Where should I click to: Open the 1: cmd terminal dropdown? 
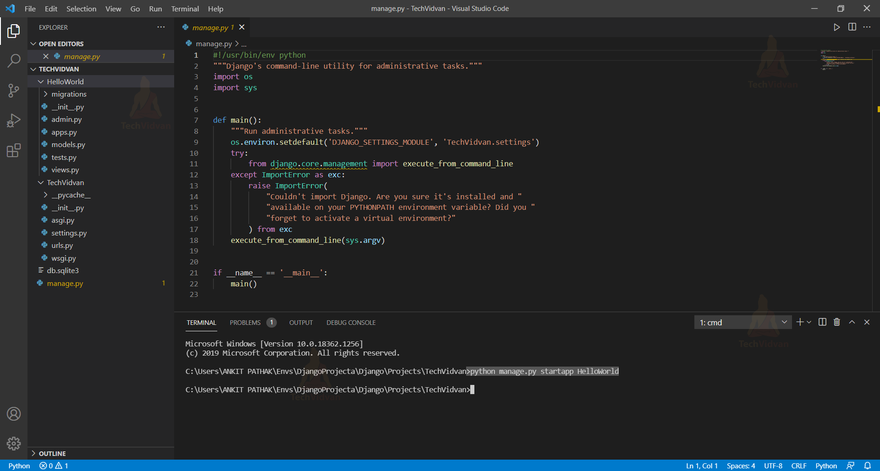click(x=742, y=322)
